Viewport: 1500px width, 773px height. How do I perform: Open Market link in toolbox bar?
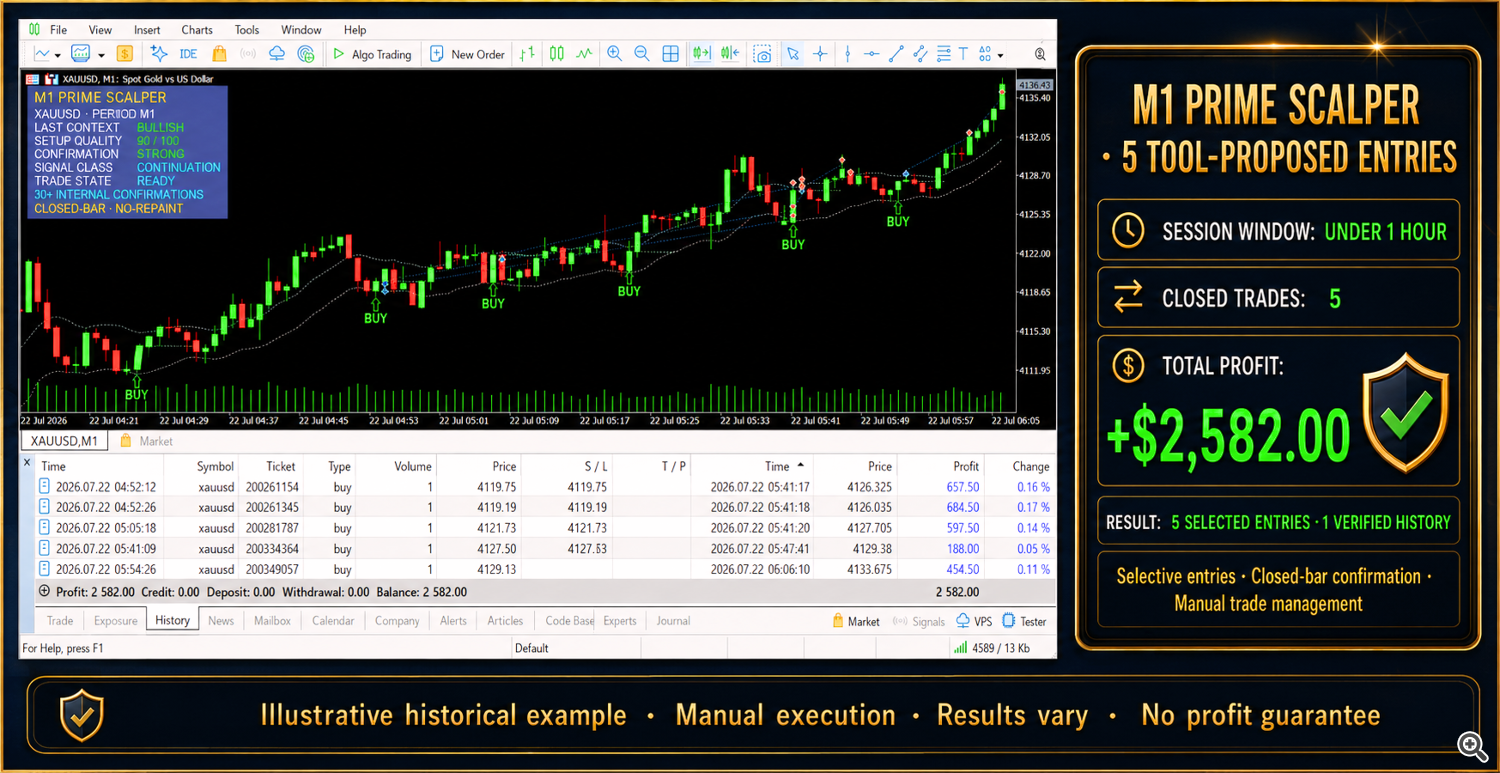(856, 622)
